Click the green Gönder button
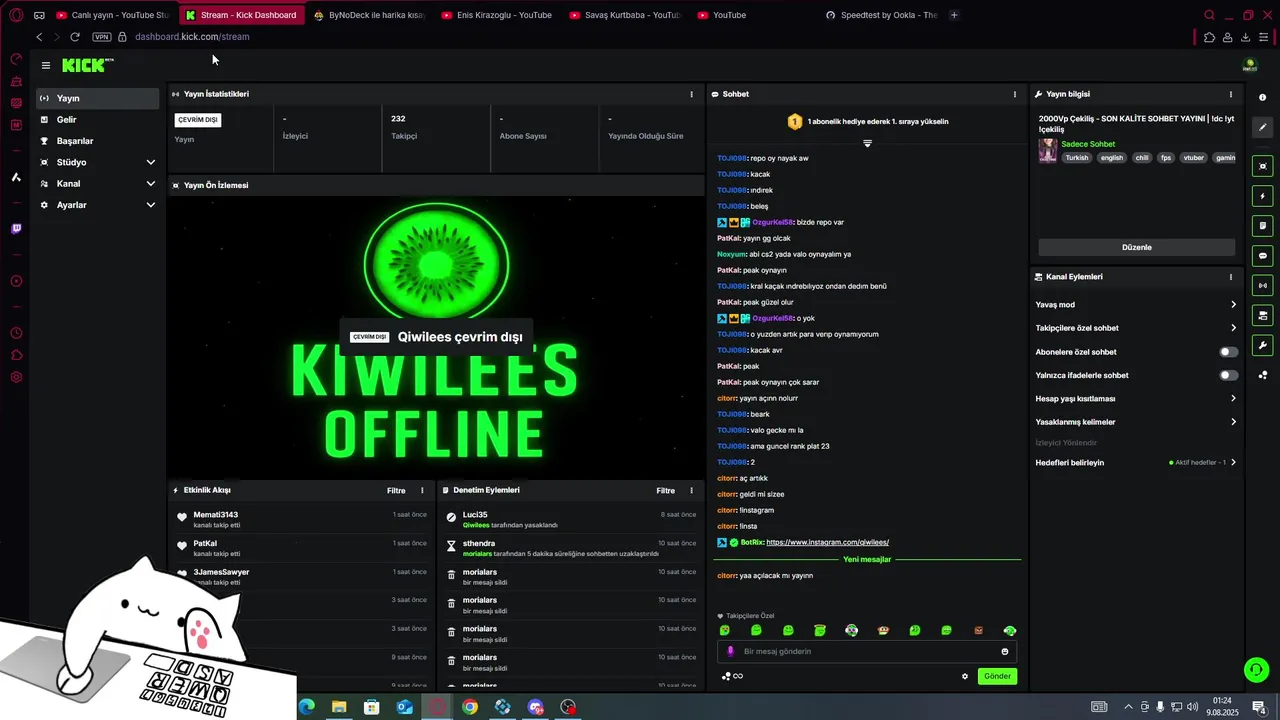1280x720 pixels. pos(997,676)
